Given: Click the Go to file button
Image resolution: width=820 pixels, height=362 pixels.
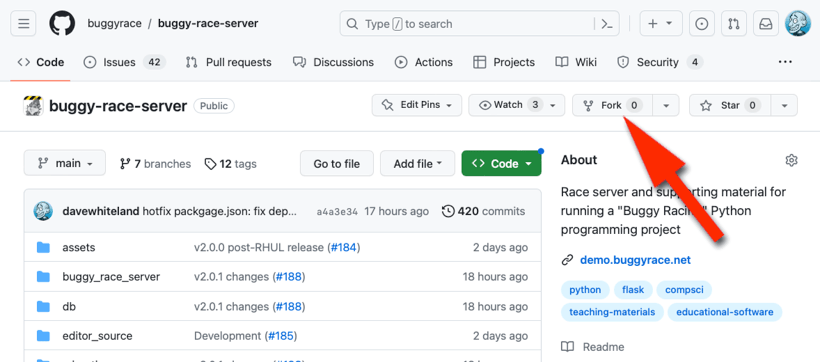Looking at the screenshot, I should (337, 164).
